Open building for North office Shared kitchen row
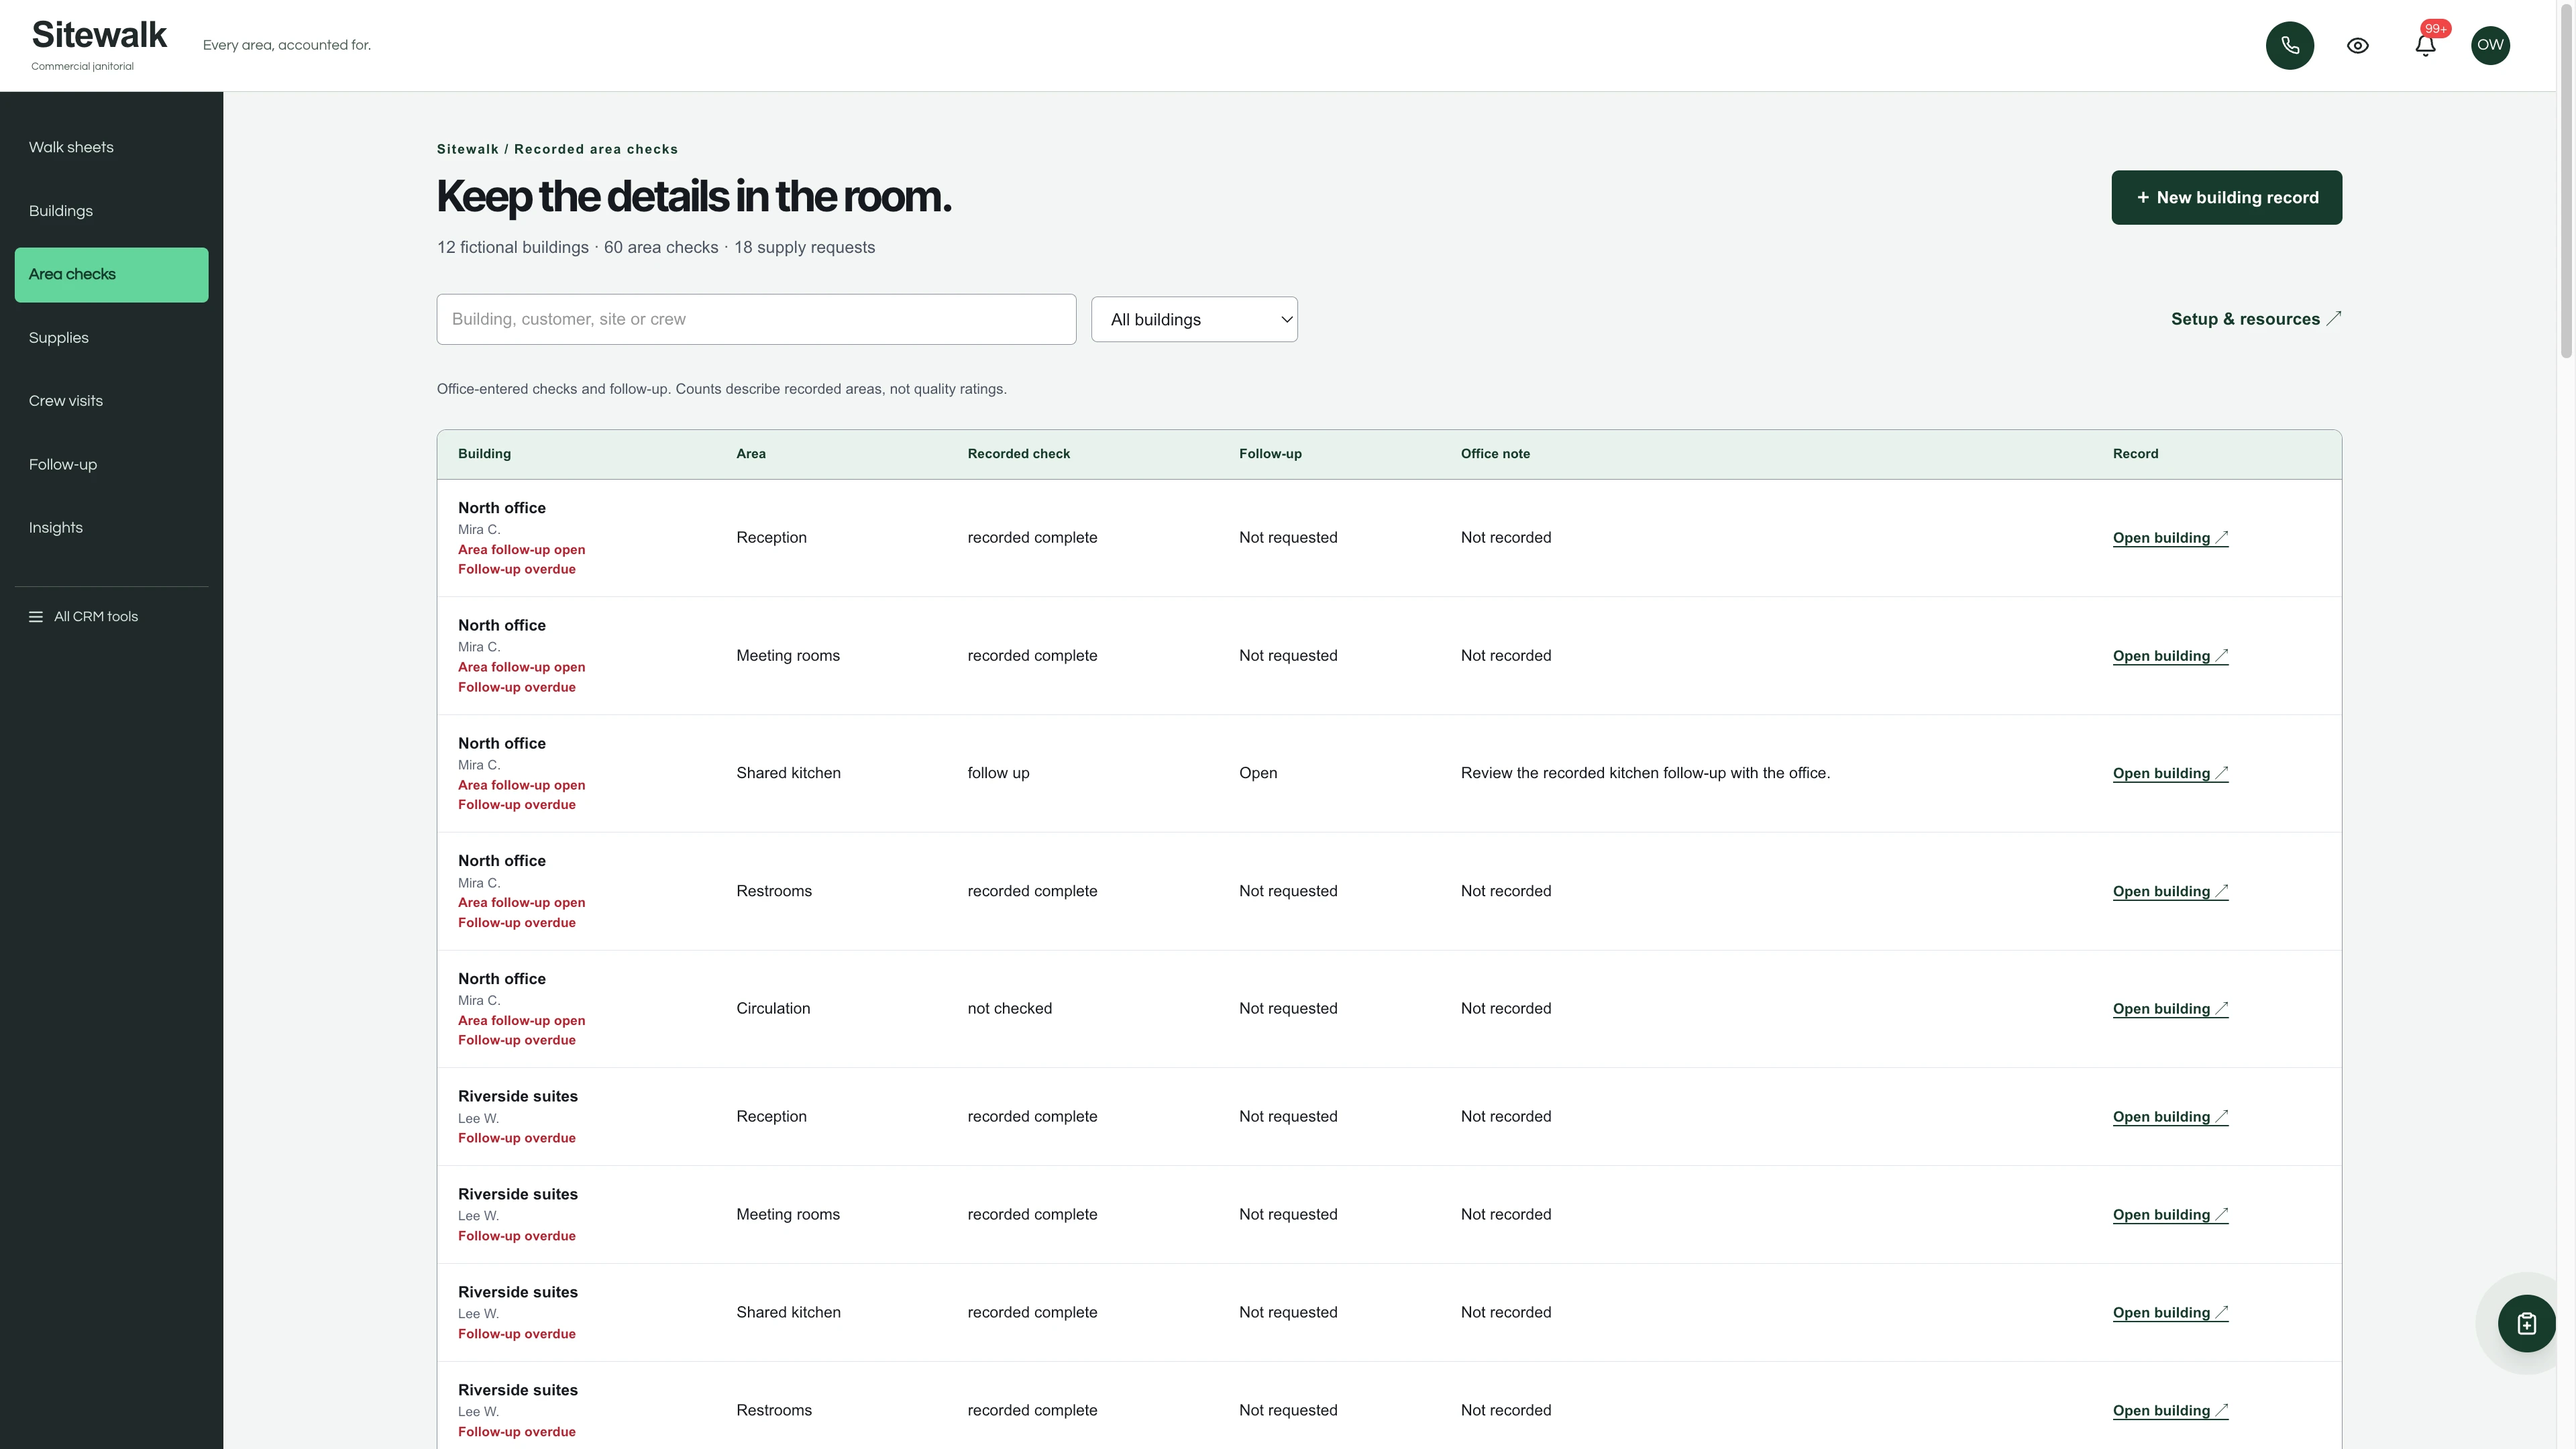2576x1449 pixels. coord(2170,773)
